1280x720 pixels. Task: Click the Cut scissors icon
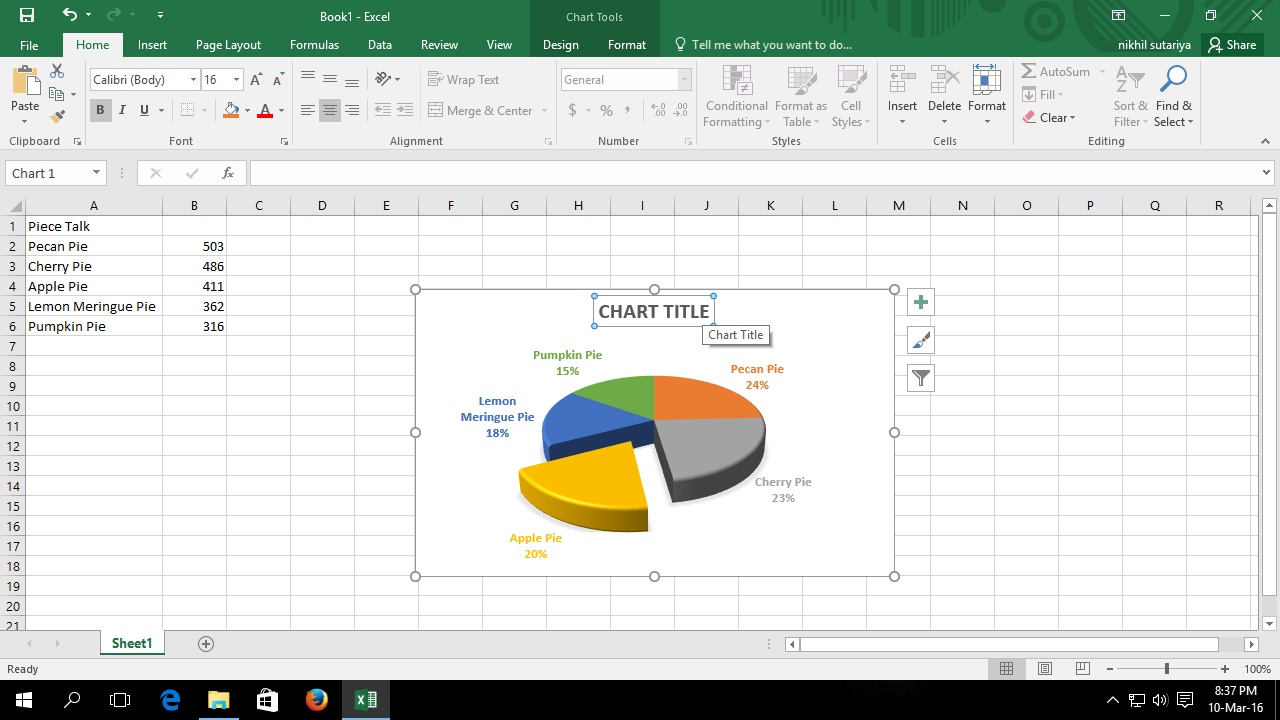click(57, 71)
